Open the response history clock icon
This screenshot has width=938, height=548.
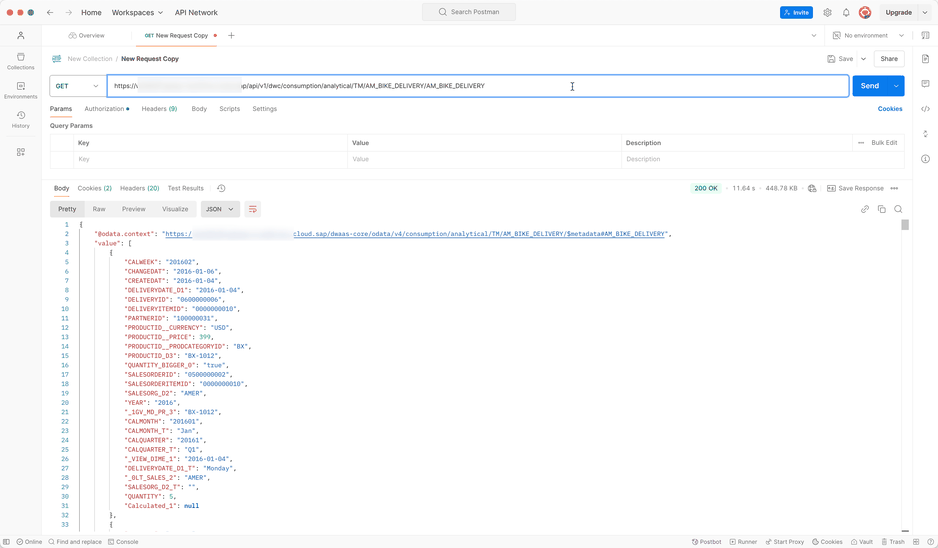coord(221,188)
